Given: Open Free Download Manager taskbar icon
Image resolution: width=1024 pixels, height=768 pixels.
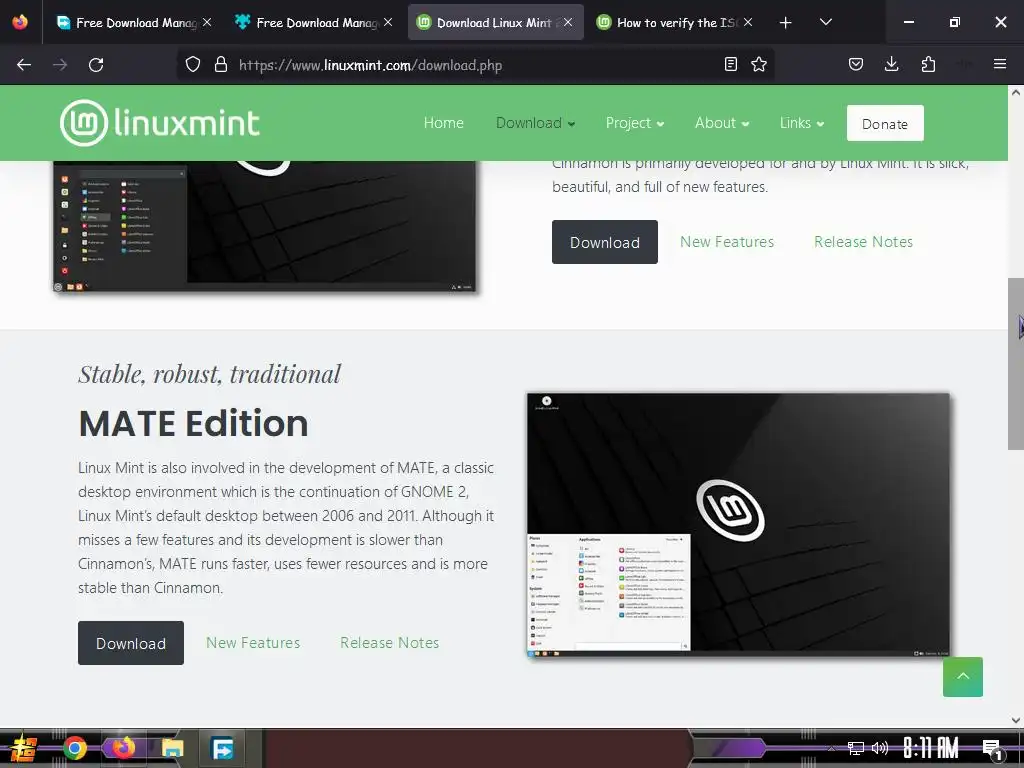Looking at the screenshot, I should [x=222, y=748].
